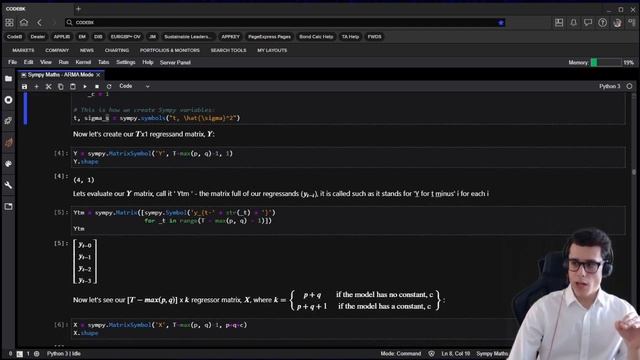Click the Ytm code cell [5]
Screen dimensions: 640x360
(x=348, y=220)
